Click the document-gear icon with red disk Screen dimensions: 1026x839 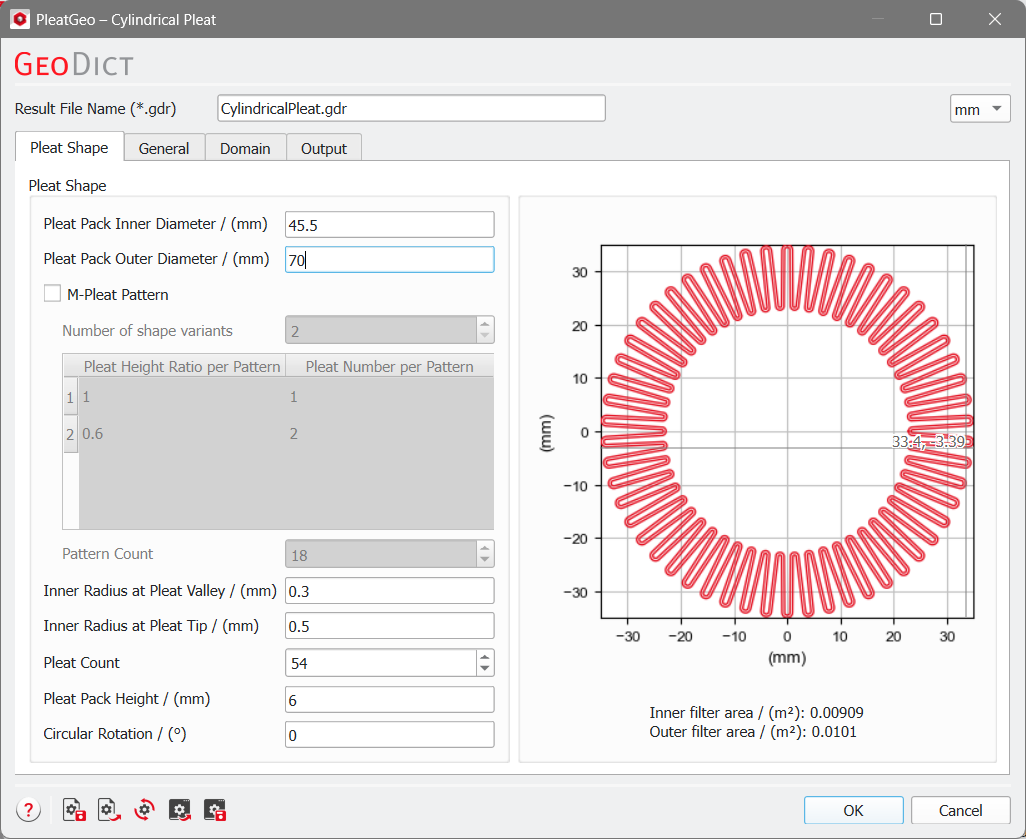74,810
